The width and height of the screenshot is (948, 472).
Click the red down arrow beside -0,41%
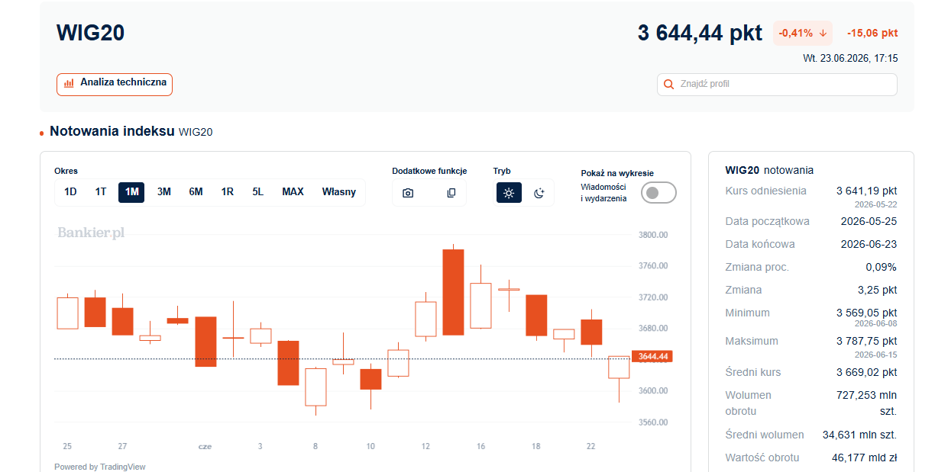click(x=822, y=33)
